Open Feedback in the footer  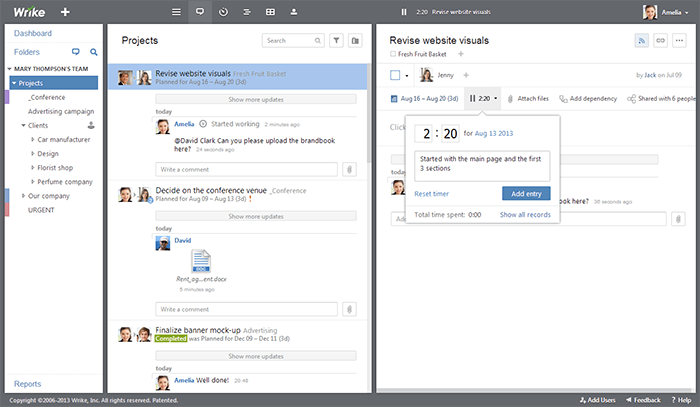coord(643,400)
